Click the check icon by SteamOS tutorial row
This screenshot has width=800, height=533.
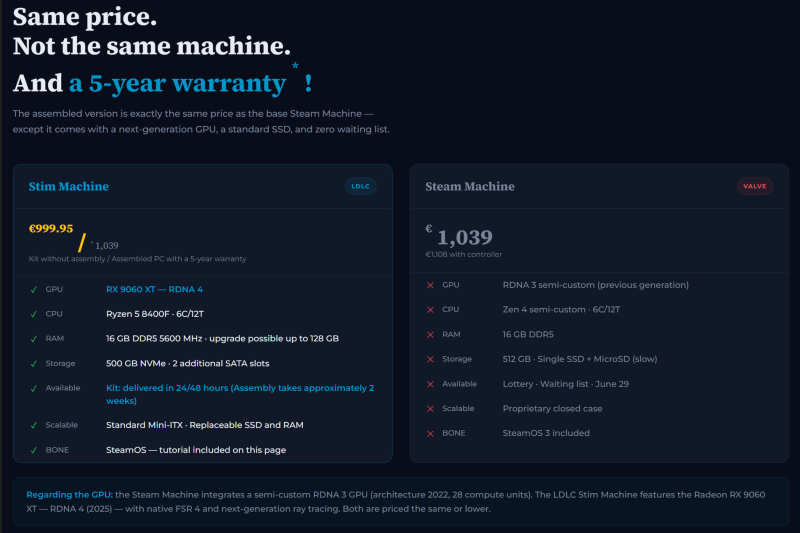pyautogui.click(x=34, y=450)
